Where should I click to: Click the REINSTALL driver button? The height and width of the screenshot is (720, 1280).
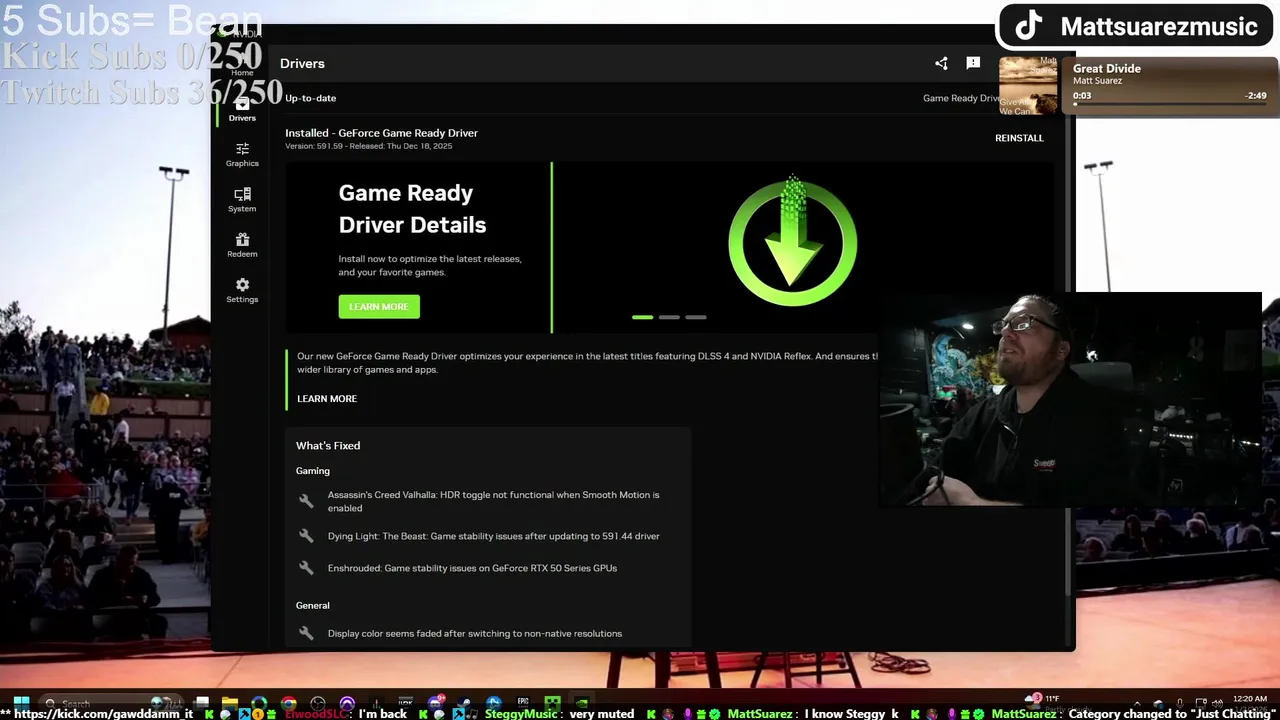pos(1019,138)
